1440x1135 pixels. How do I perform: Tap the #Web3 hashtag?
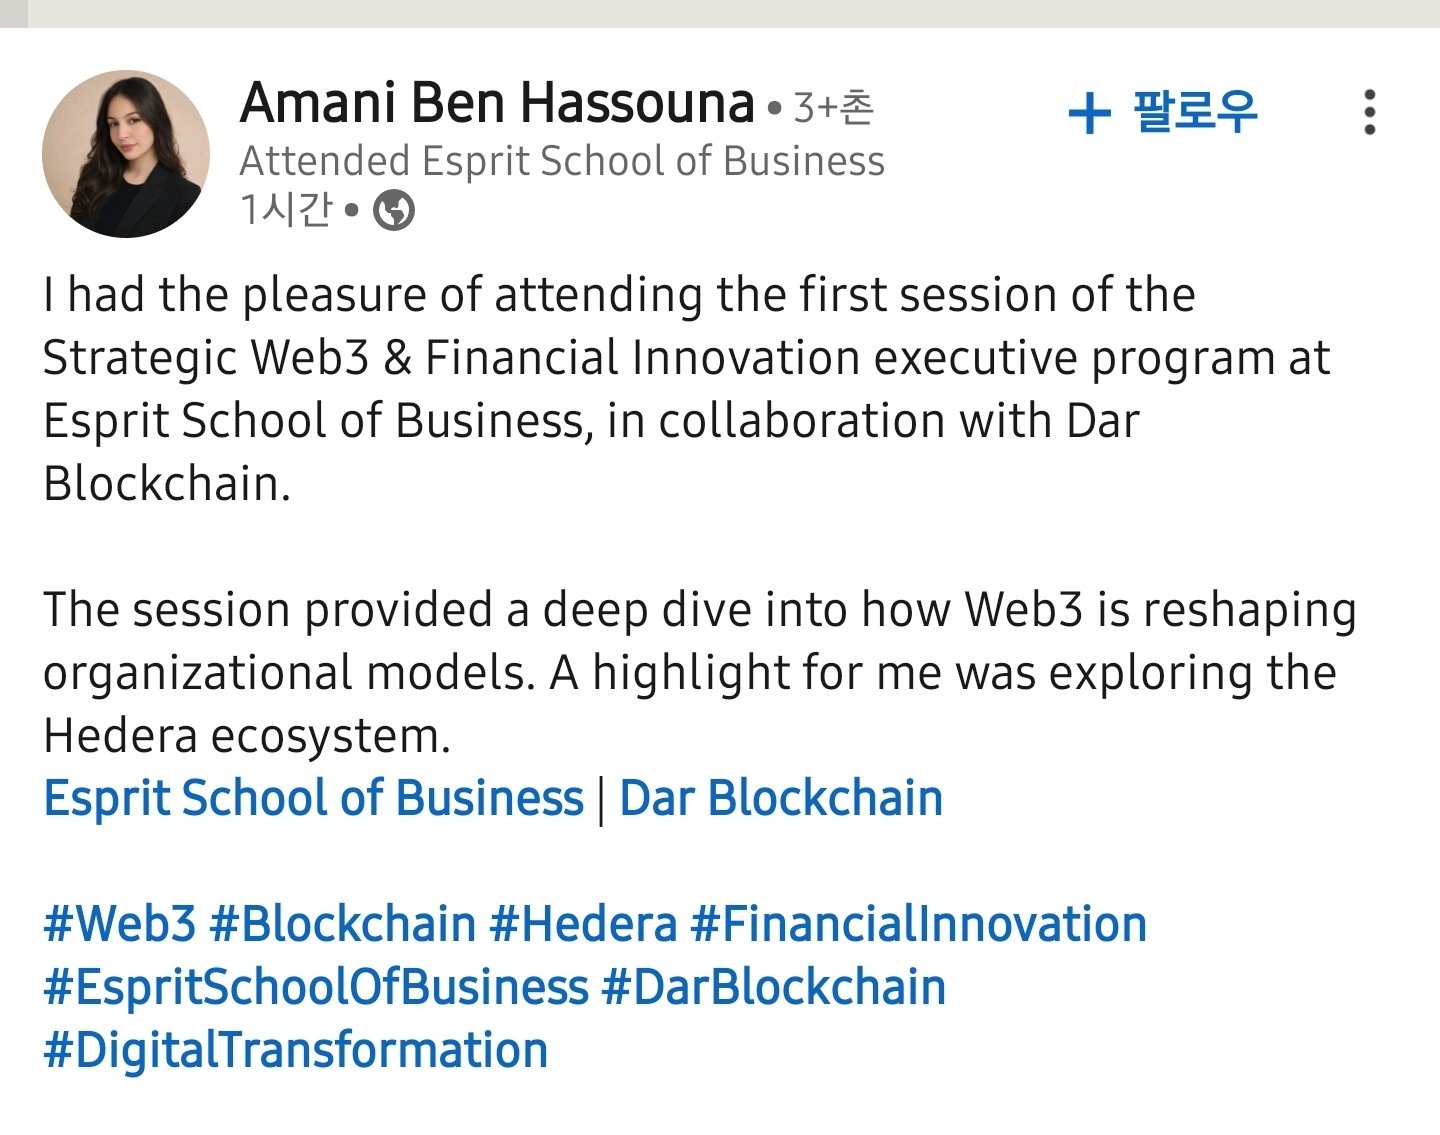coord(120,924)
